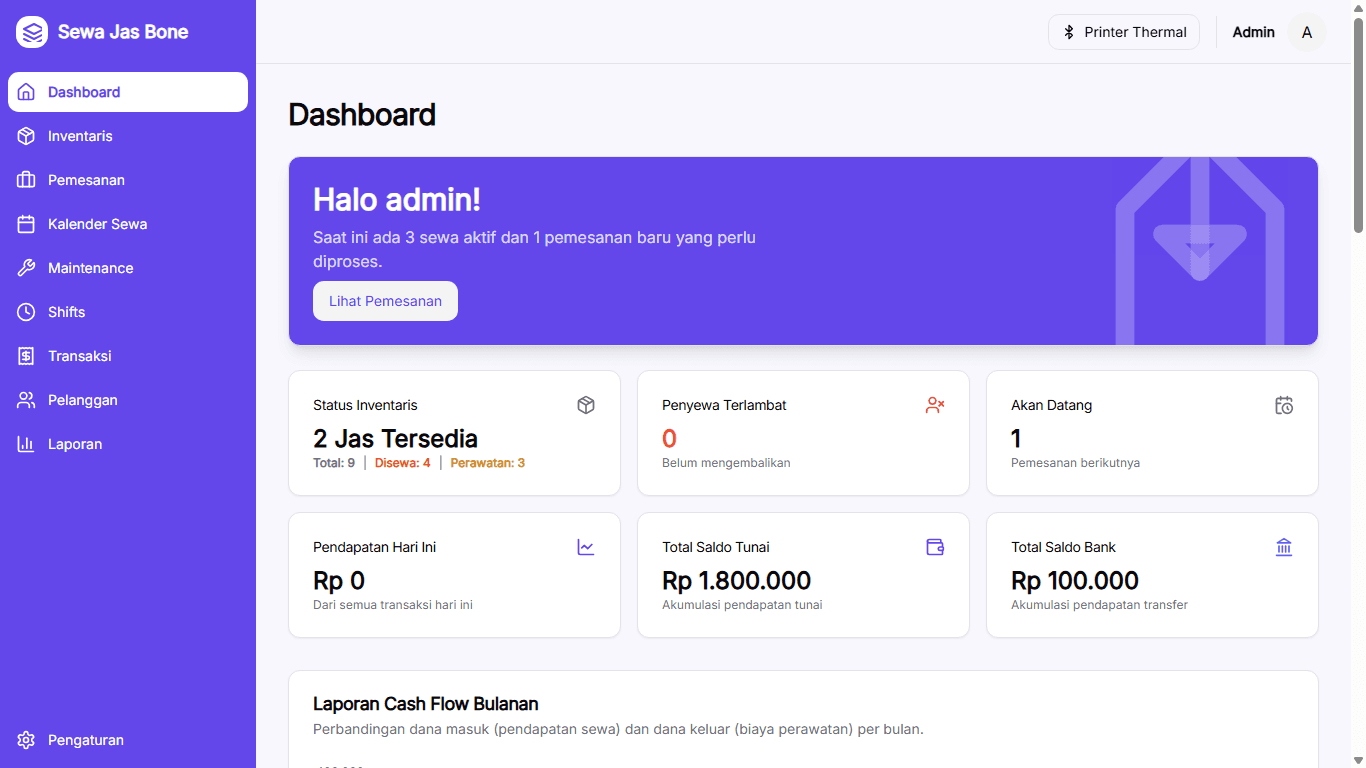Image resolution: width=1366 pixels, height=768 pixels.
Task: Select the wallet icon on Total Saldo Tunai
Action: click(935, 547)
